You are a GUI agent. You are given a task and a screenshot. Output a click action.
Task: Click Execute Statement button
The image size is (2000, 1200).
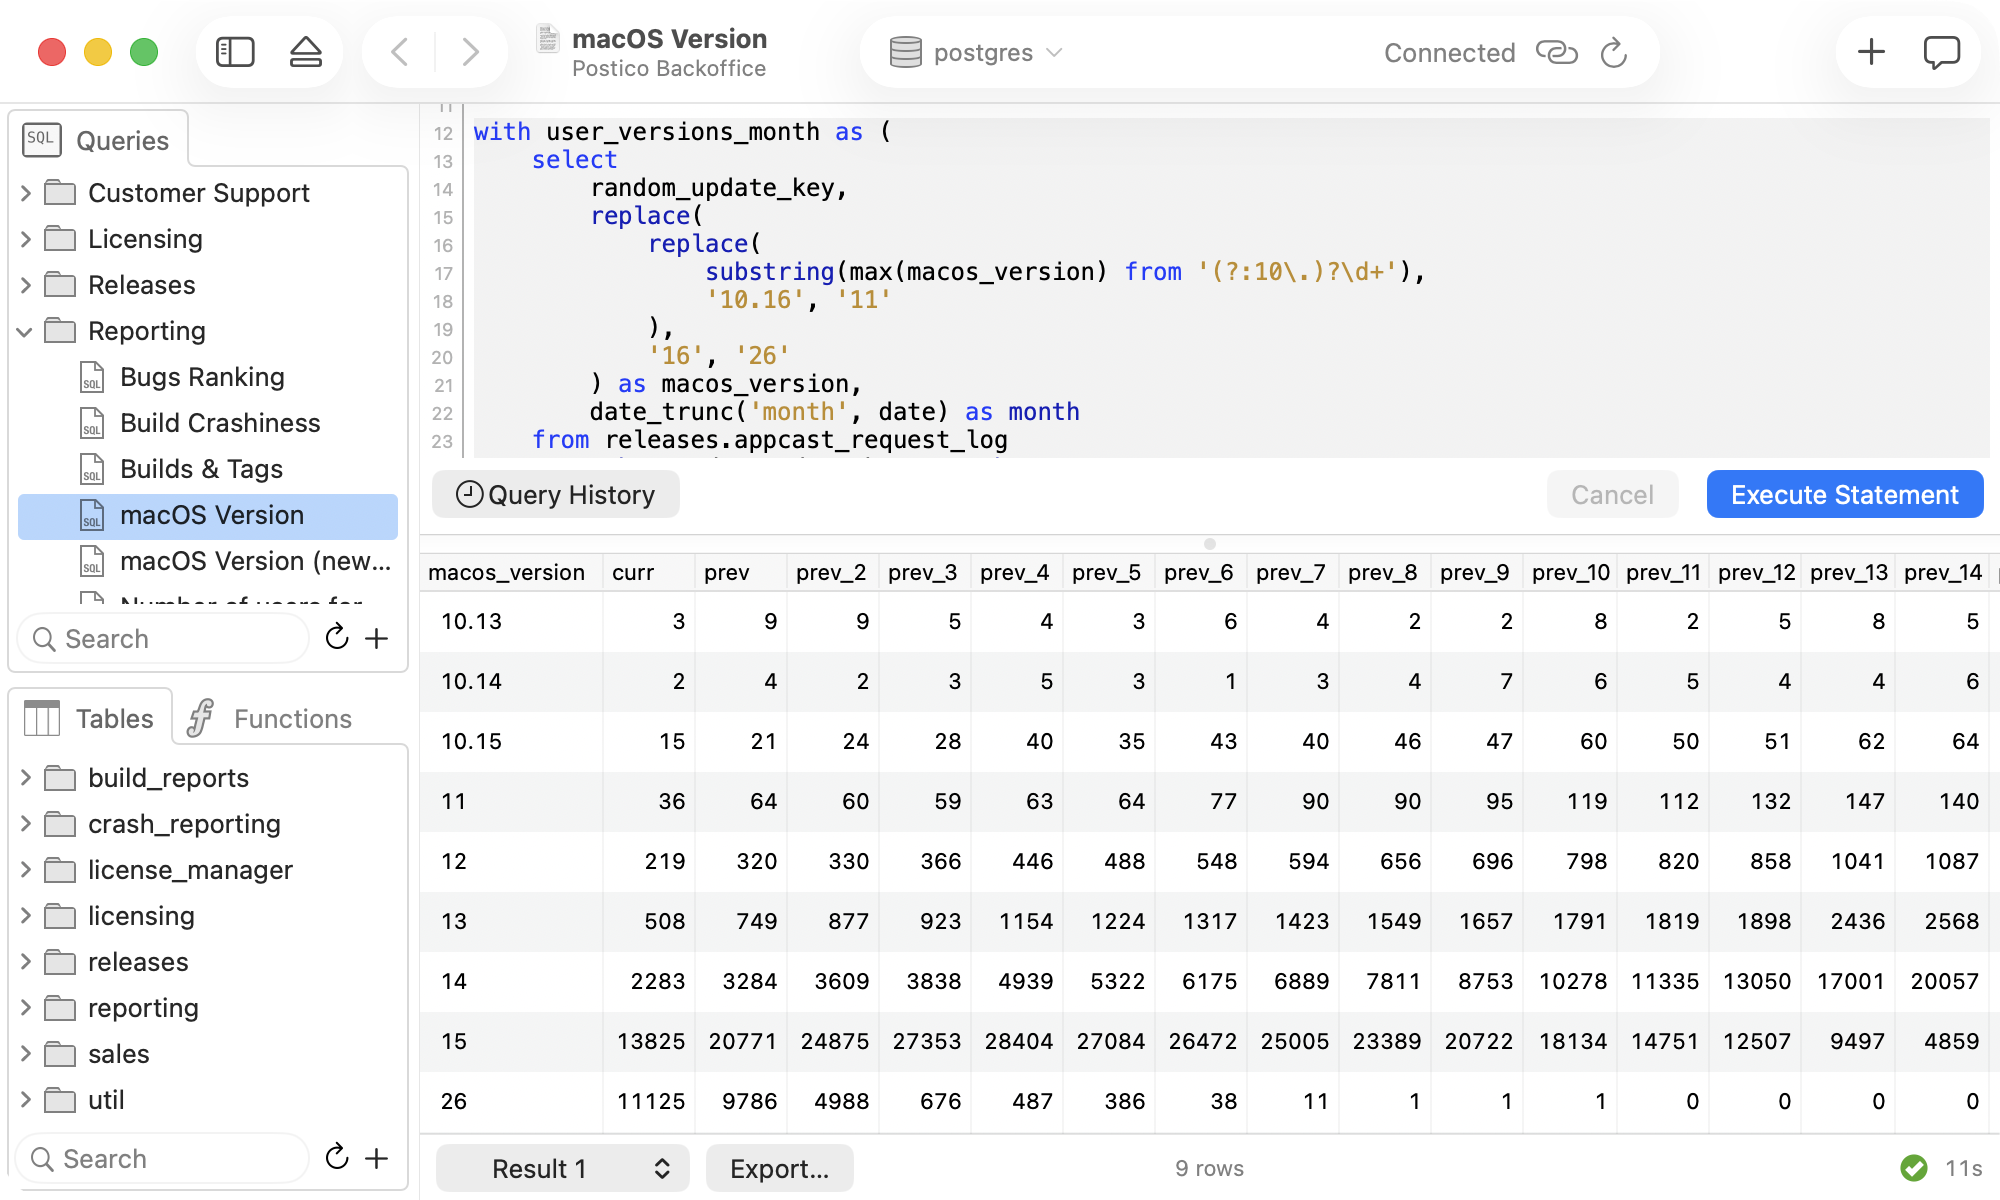1844,495
